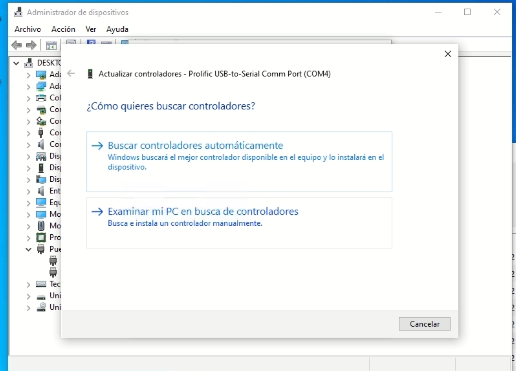Click the mouse icon on the second Mo row
Screen dimensions: 516x371
pos(41,226)
